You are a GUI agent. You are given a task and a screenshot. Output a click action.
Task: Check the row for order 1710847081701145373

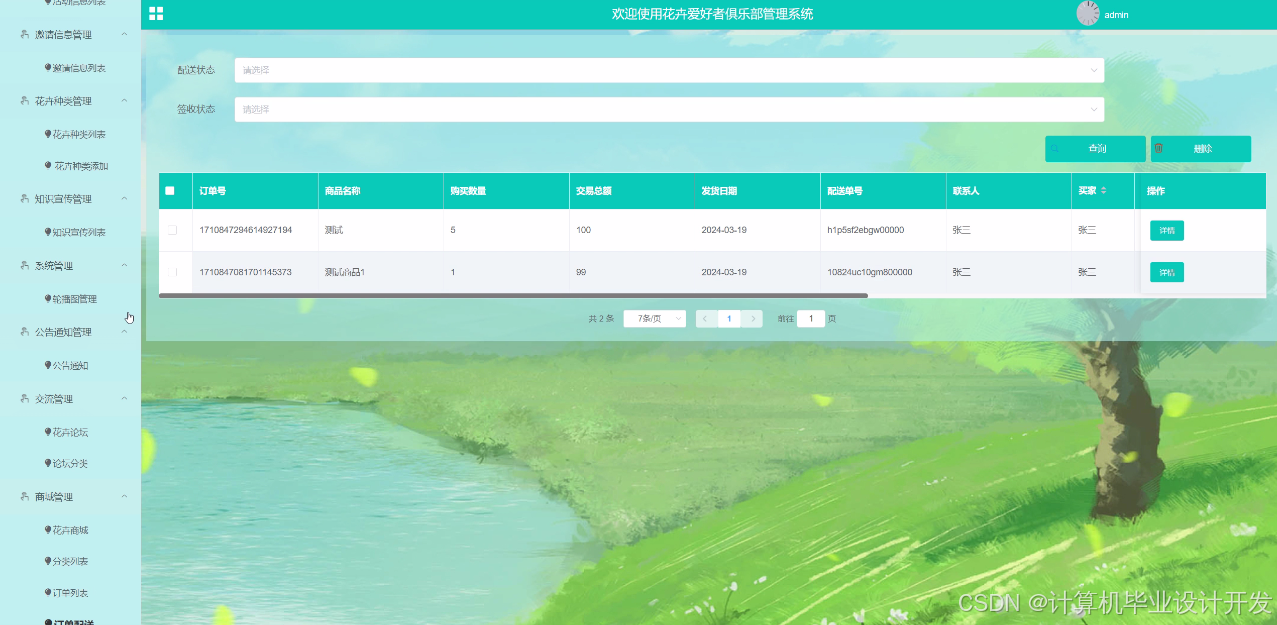[172, 272]
